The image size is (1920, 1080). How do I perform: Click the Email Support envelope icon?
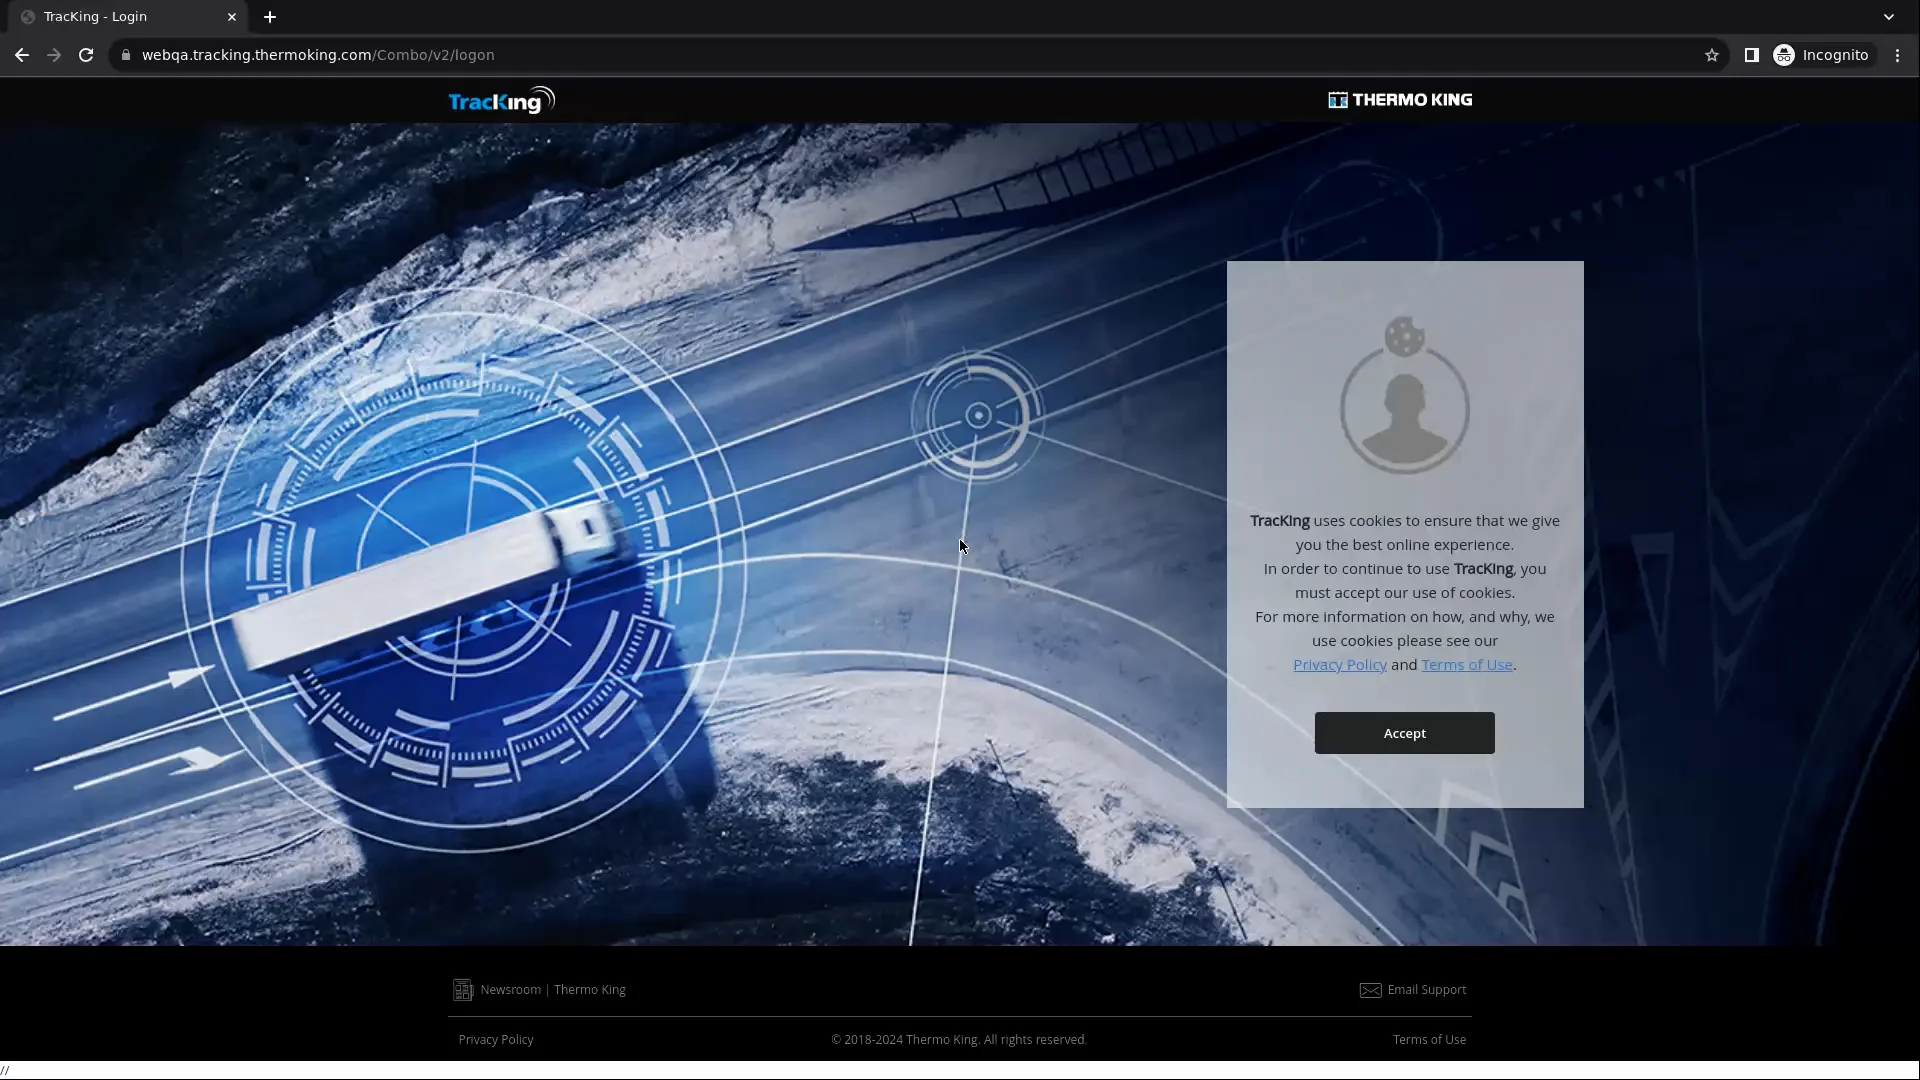1370,989
